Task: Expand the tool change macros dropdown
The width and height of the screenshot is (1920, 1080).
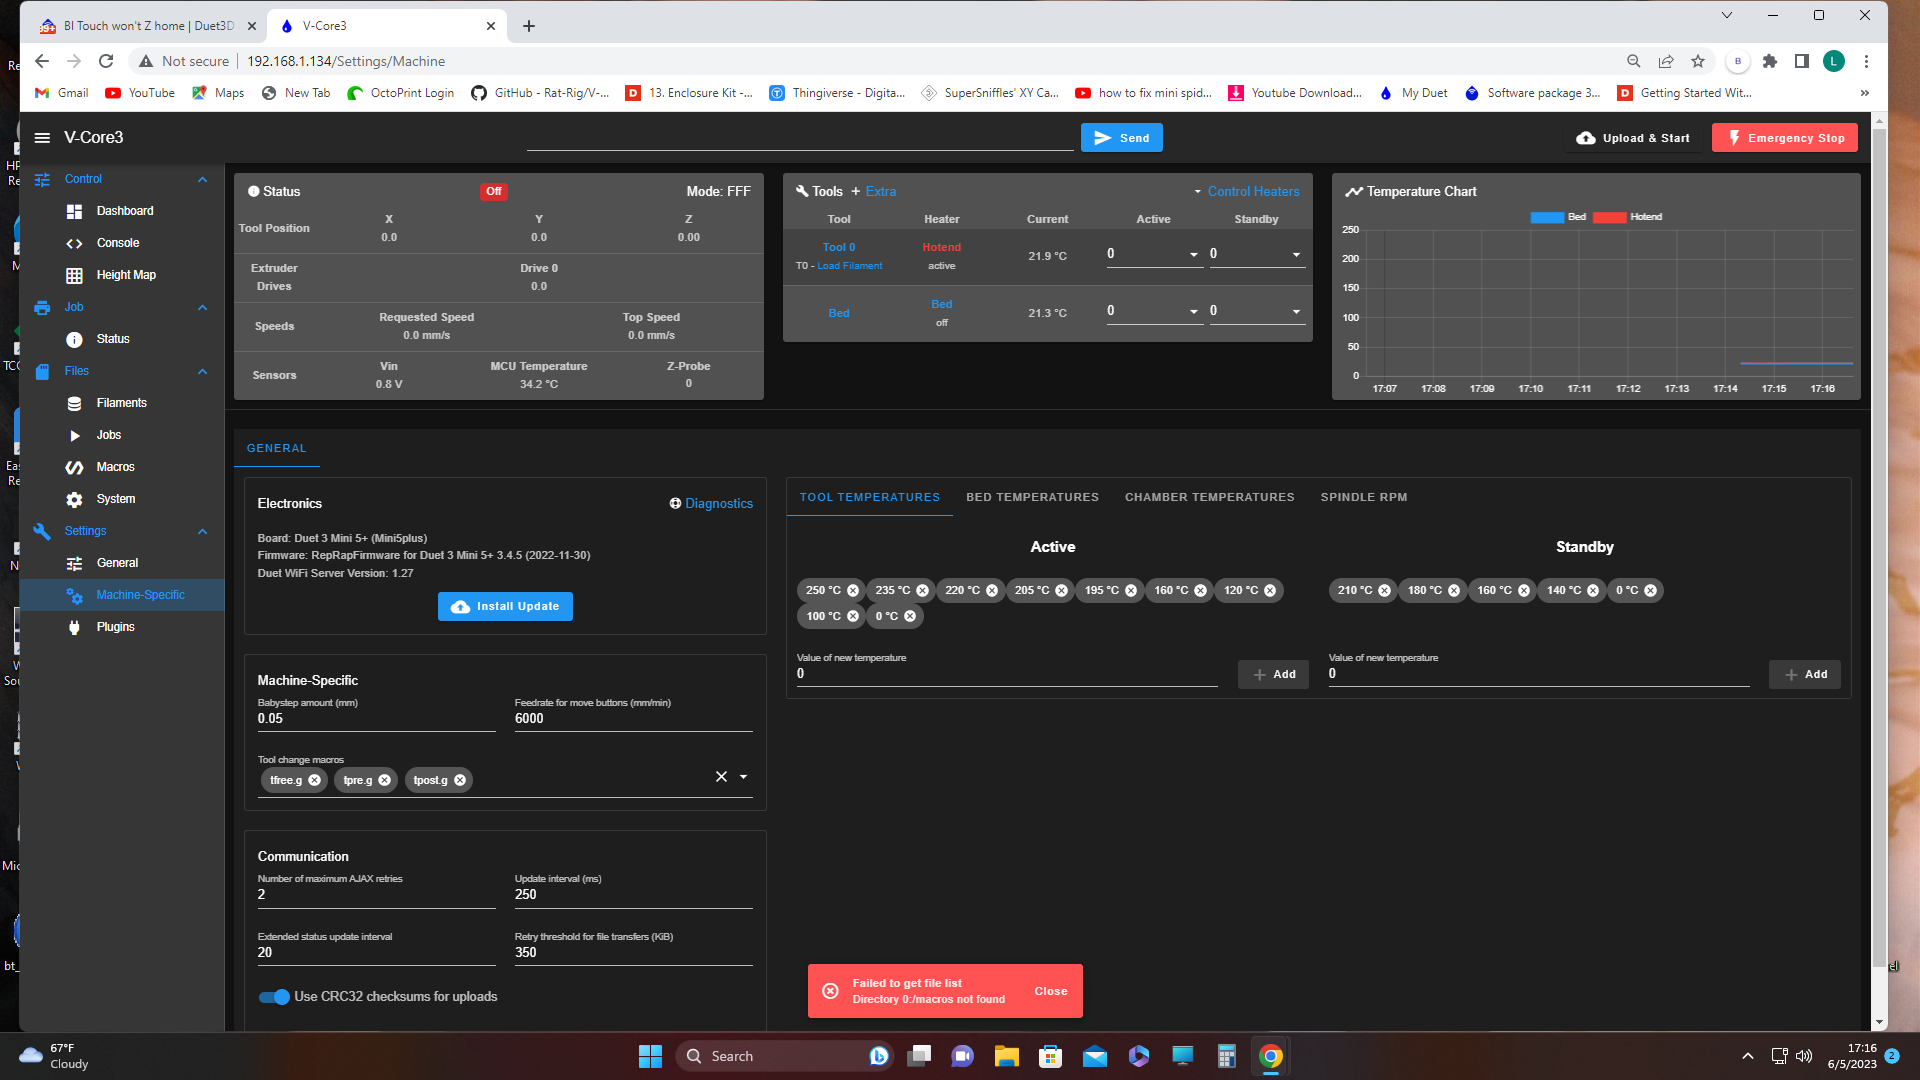Action: coord(743,777)
